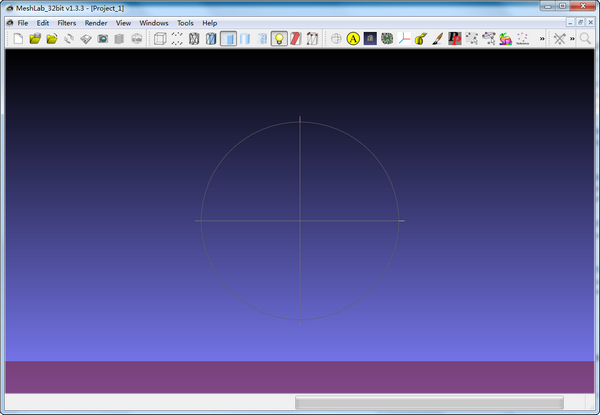Open the Edit menu
The width and height of the screenshot is (600, 415).
pyautogui.click(x=43, y=22)
